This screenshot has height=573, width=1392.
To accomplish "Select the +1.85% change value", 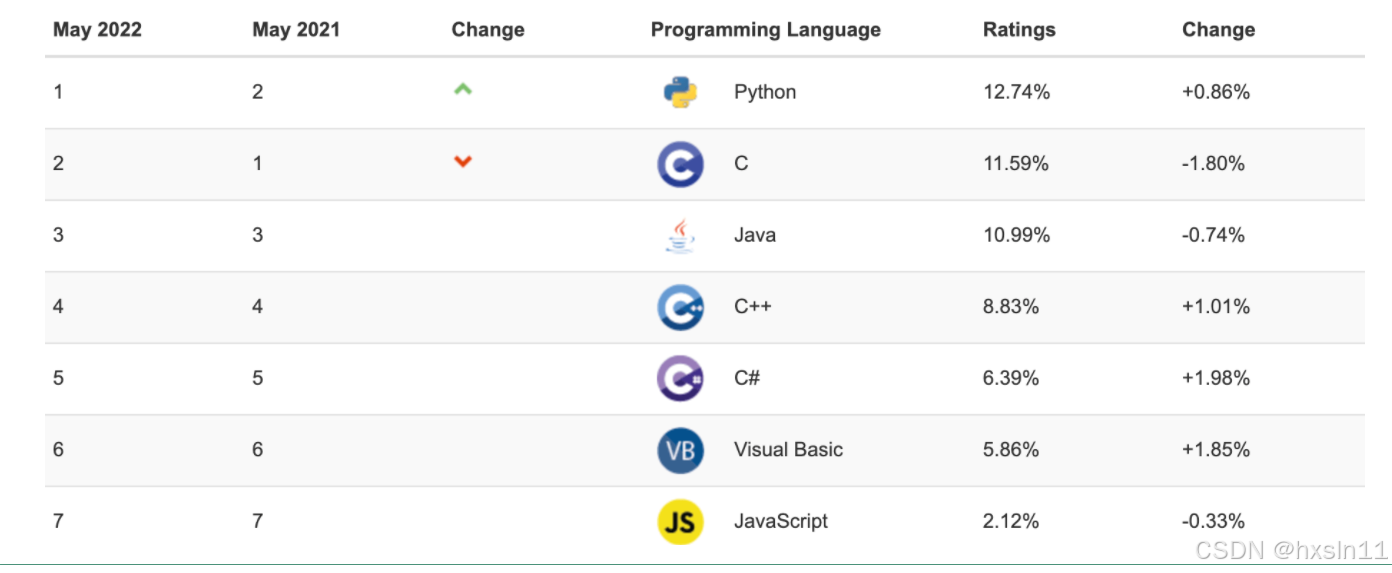I will click(1216, 450).
